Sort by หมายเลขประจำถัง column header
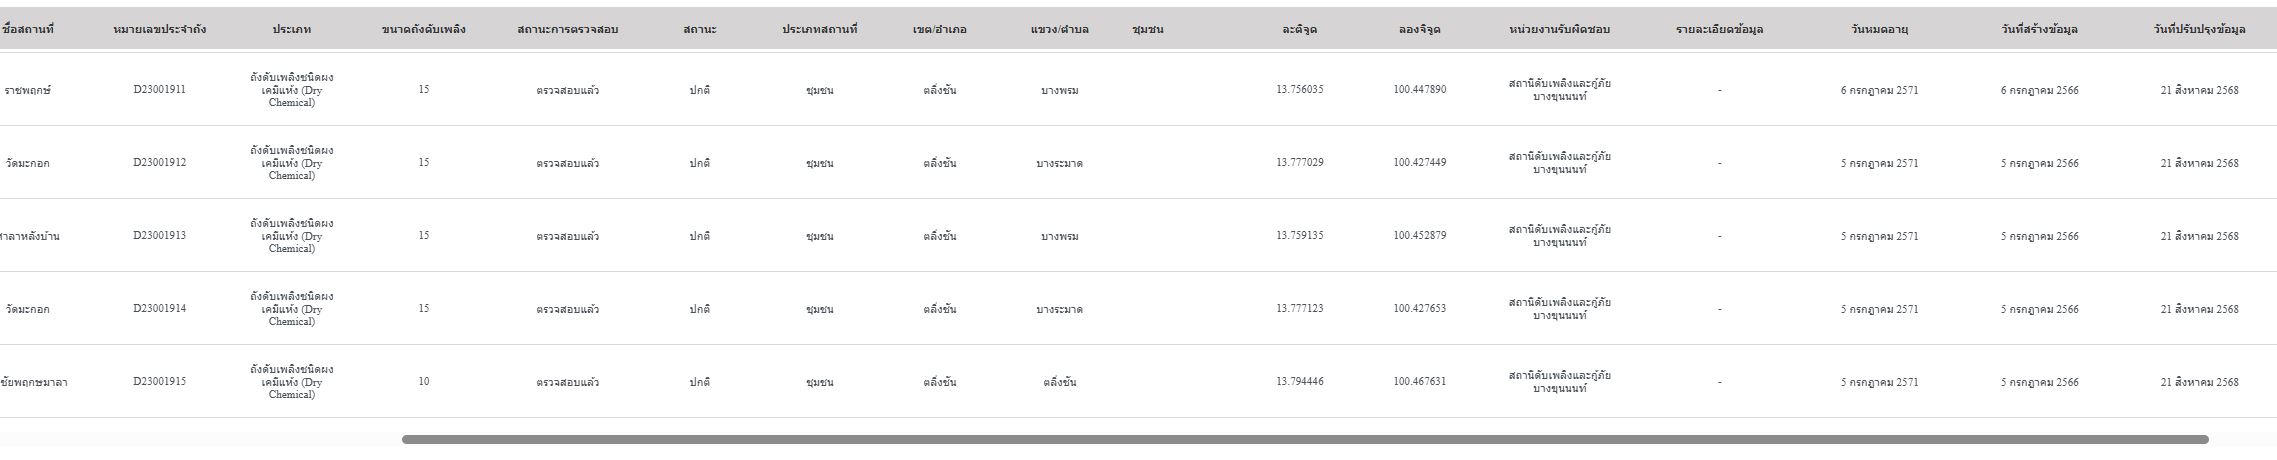This screenshot has height=460, width=2277. (160, 29)
